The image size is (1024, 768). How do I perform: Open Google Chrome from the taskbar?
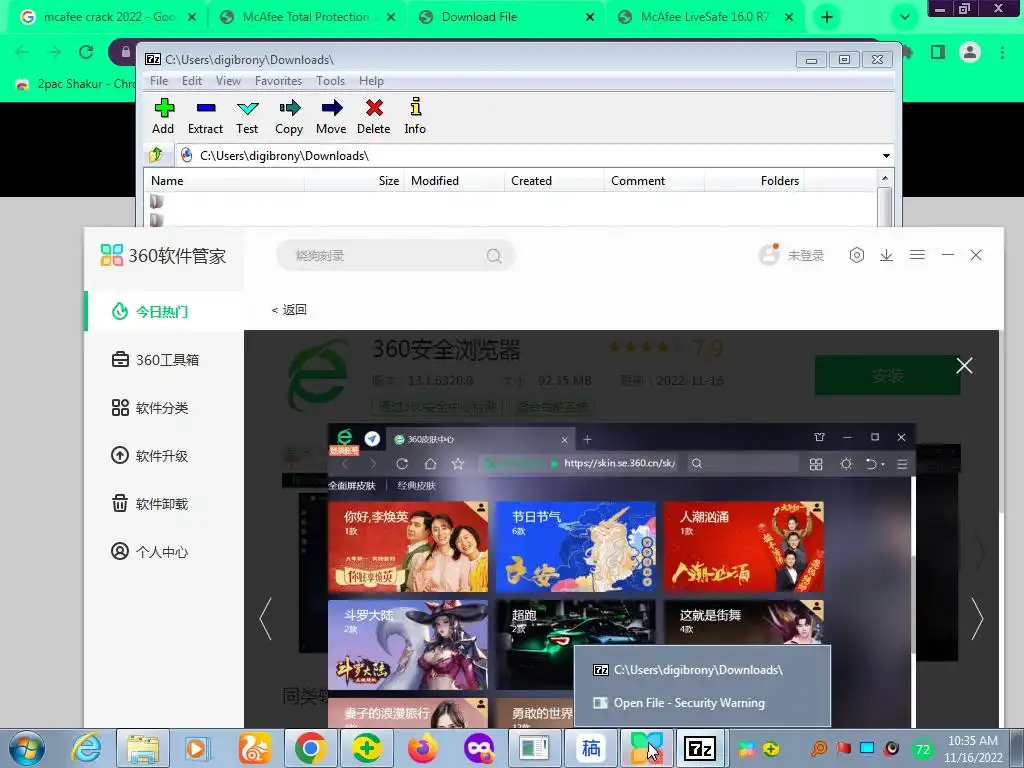[x=310, y=748]
